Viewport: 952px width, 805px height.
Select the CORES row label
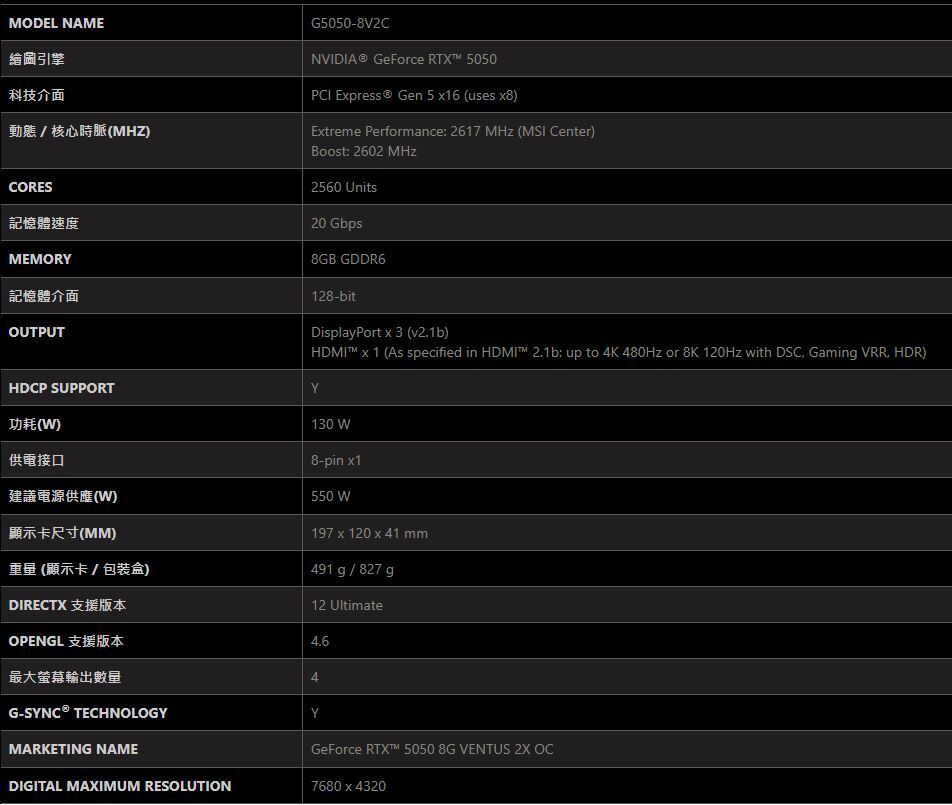(x=30, y=187)
